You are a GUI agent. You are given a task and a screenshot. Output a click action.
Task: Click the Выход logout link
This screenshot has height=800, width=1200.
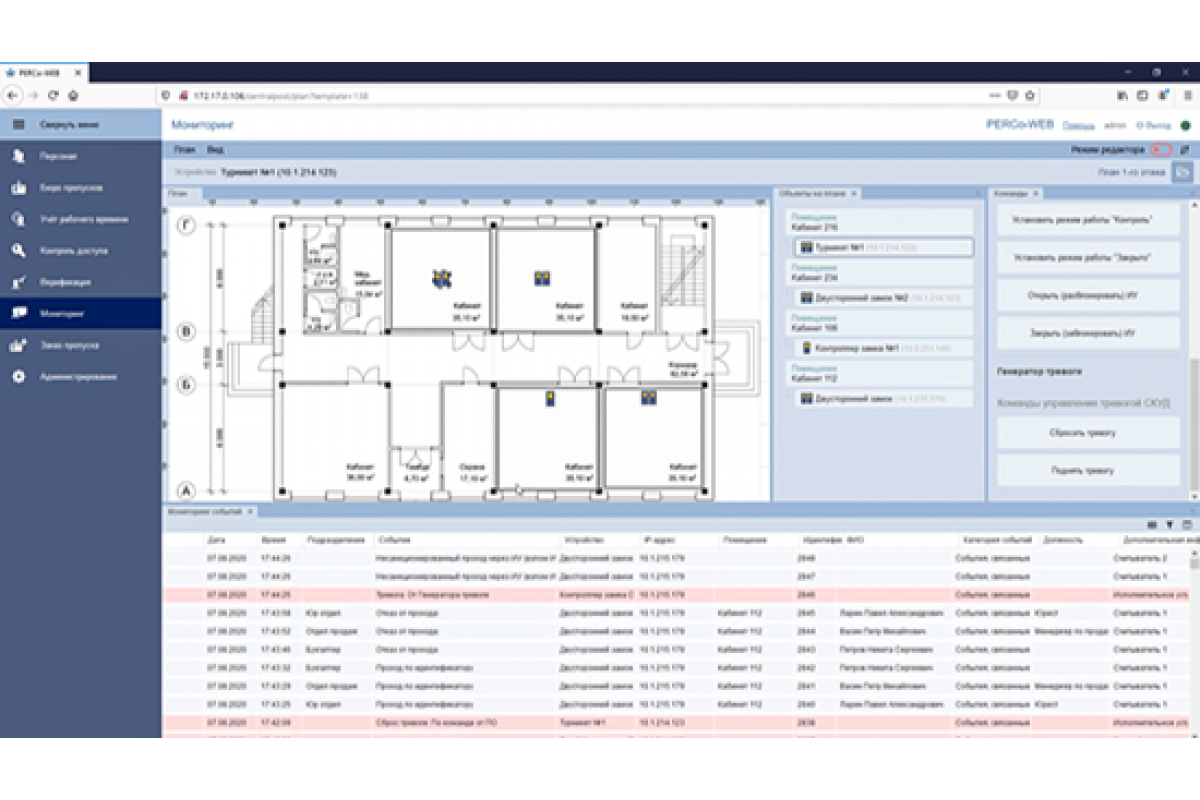[1155, 126]
